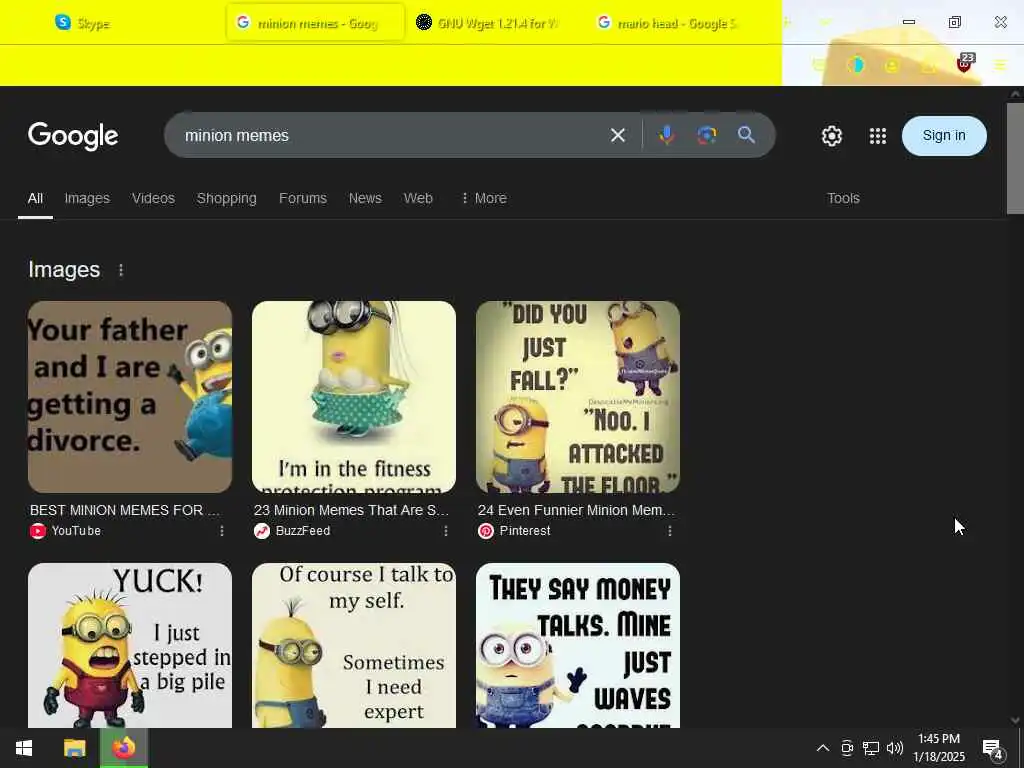Click the page vertical scrollbar thumb
This screenshot has height=768, width=1024.
pos(1015,158)
